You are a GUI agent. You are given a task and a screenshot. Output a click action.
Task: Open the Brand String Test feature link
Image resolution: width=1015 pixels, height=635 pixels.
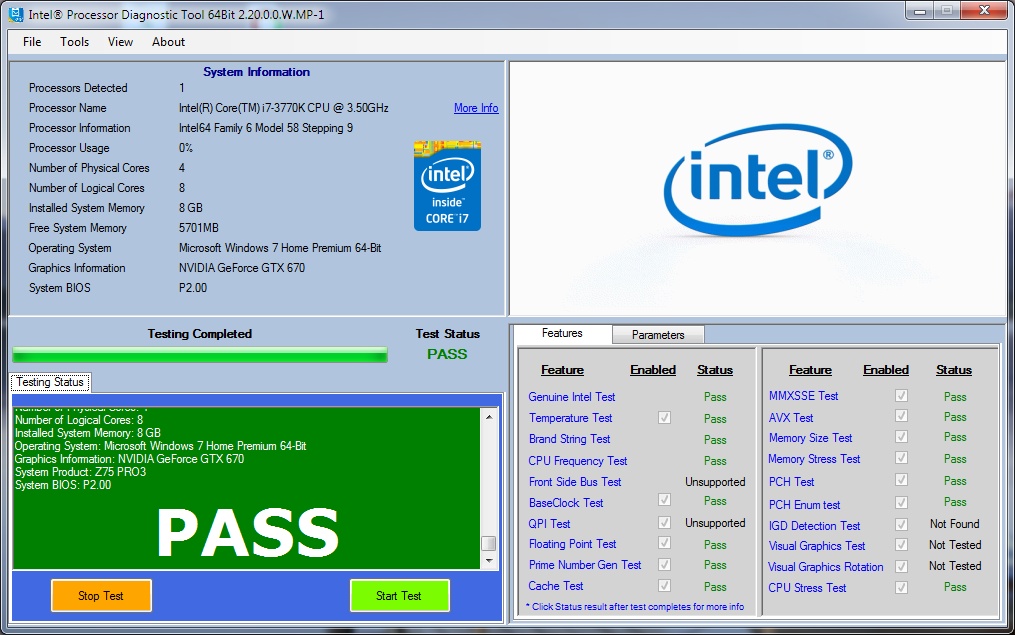point(570,439)
